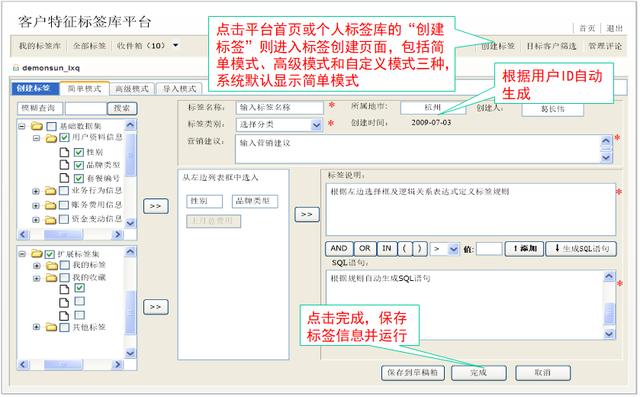Screen dimensions: 640x397
Task: Click the 退出 logout link
Action: (614, 28)
